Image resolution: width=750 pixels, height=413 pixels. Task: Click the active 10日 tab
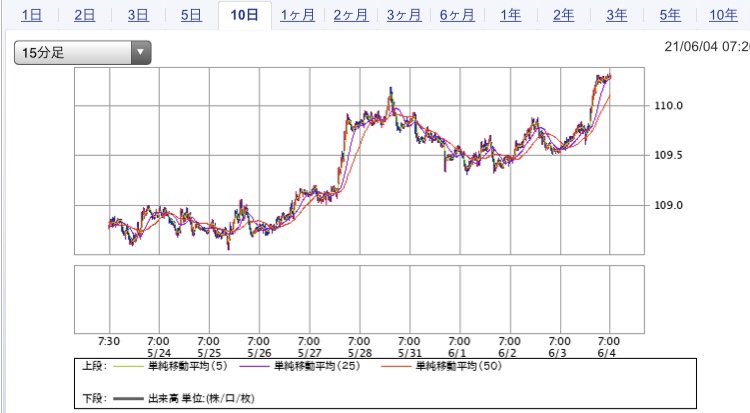[x=244, y=15]
